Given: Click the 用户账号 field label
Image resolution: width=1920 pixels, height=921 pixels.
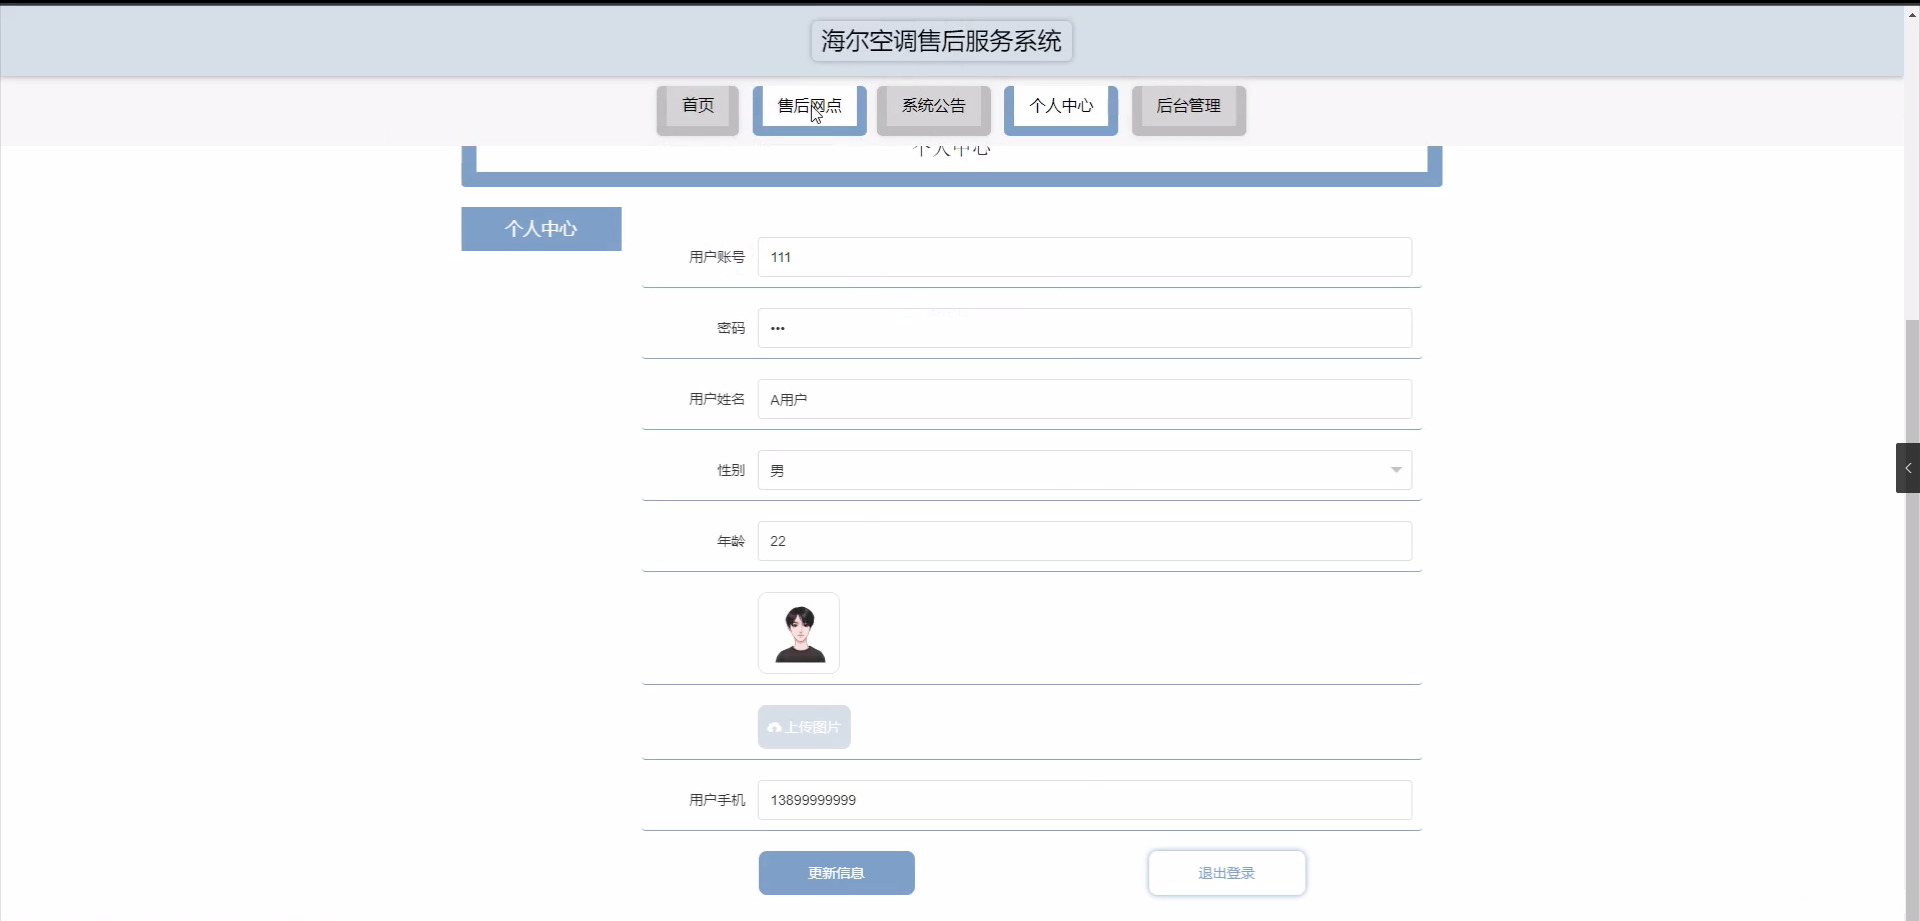Looking at the screenshot, I should [x=717, y=257].
